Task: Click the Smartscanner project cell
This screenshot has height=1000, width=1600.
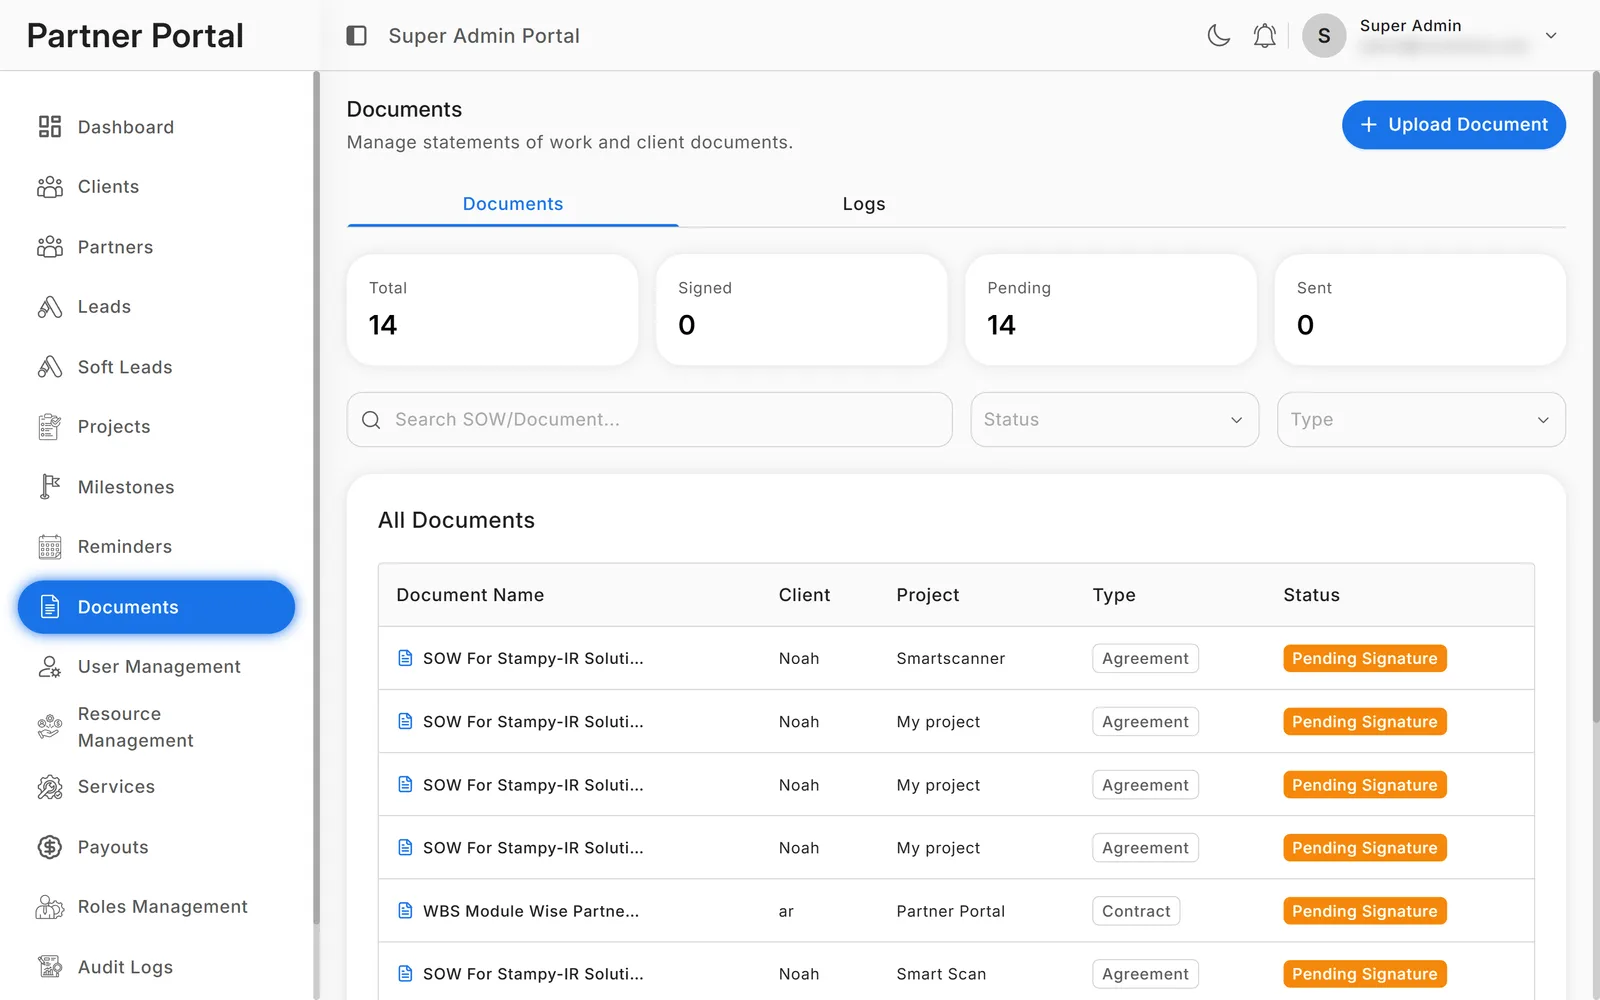Action: pyautogui.click(x=950, y=659)
